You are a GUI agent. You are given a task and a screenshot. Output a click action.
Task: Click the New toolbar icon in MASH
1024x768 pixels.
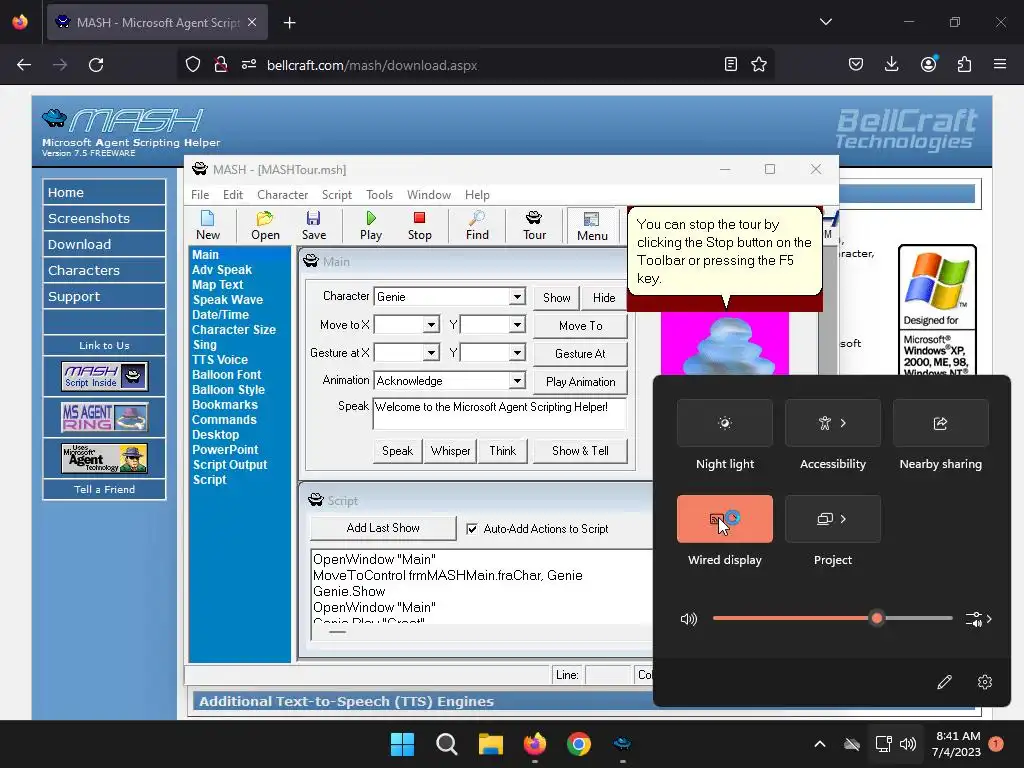[x=208, y=225]
